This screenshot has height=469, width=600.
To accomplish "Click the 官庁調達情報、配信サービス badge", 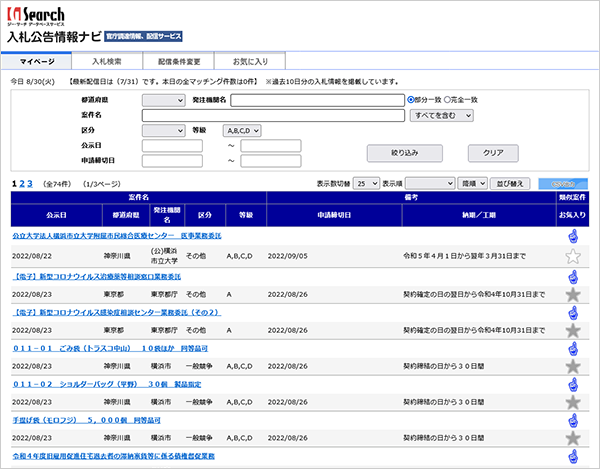I will tap(143, 36).
